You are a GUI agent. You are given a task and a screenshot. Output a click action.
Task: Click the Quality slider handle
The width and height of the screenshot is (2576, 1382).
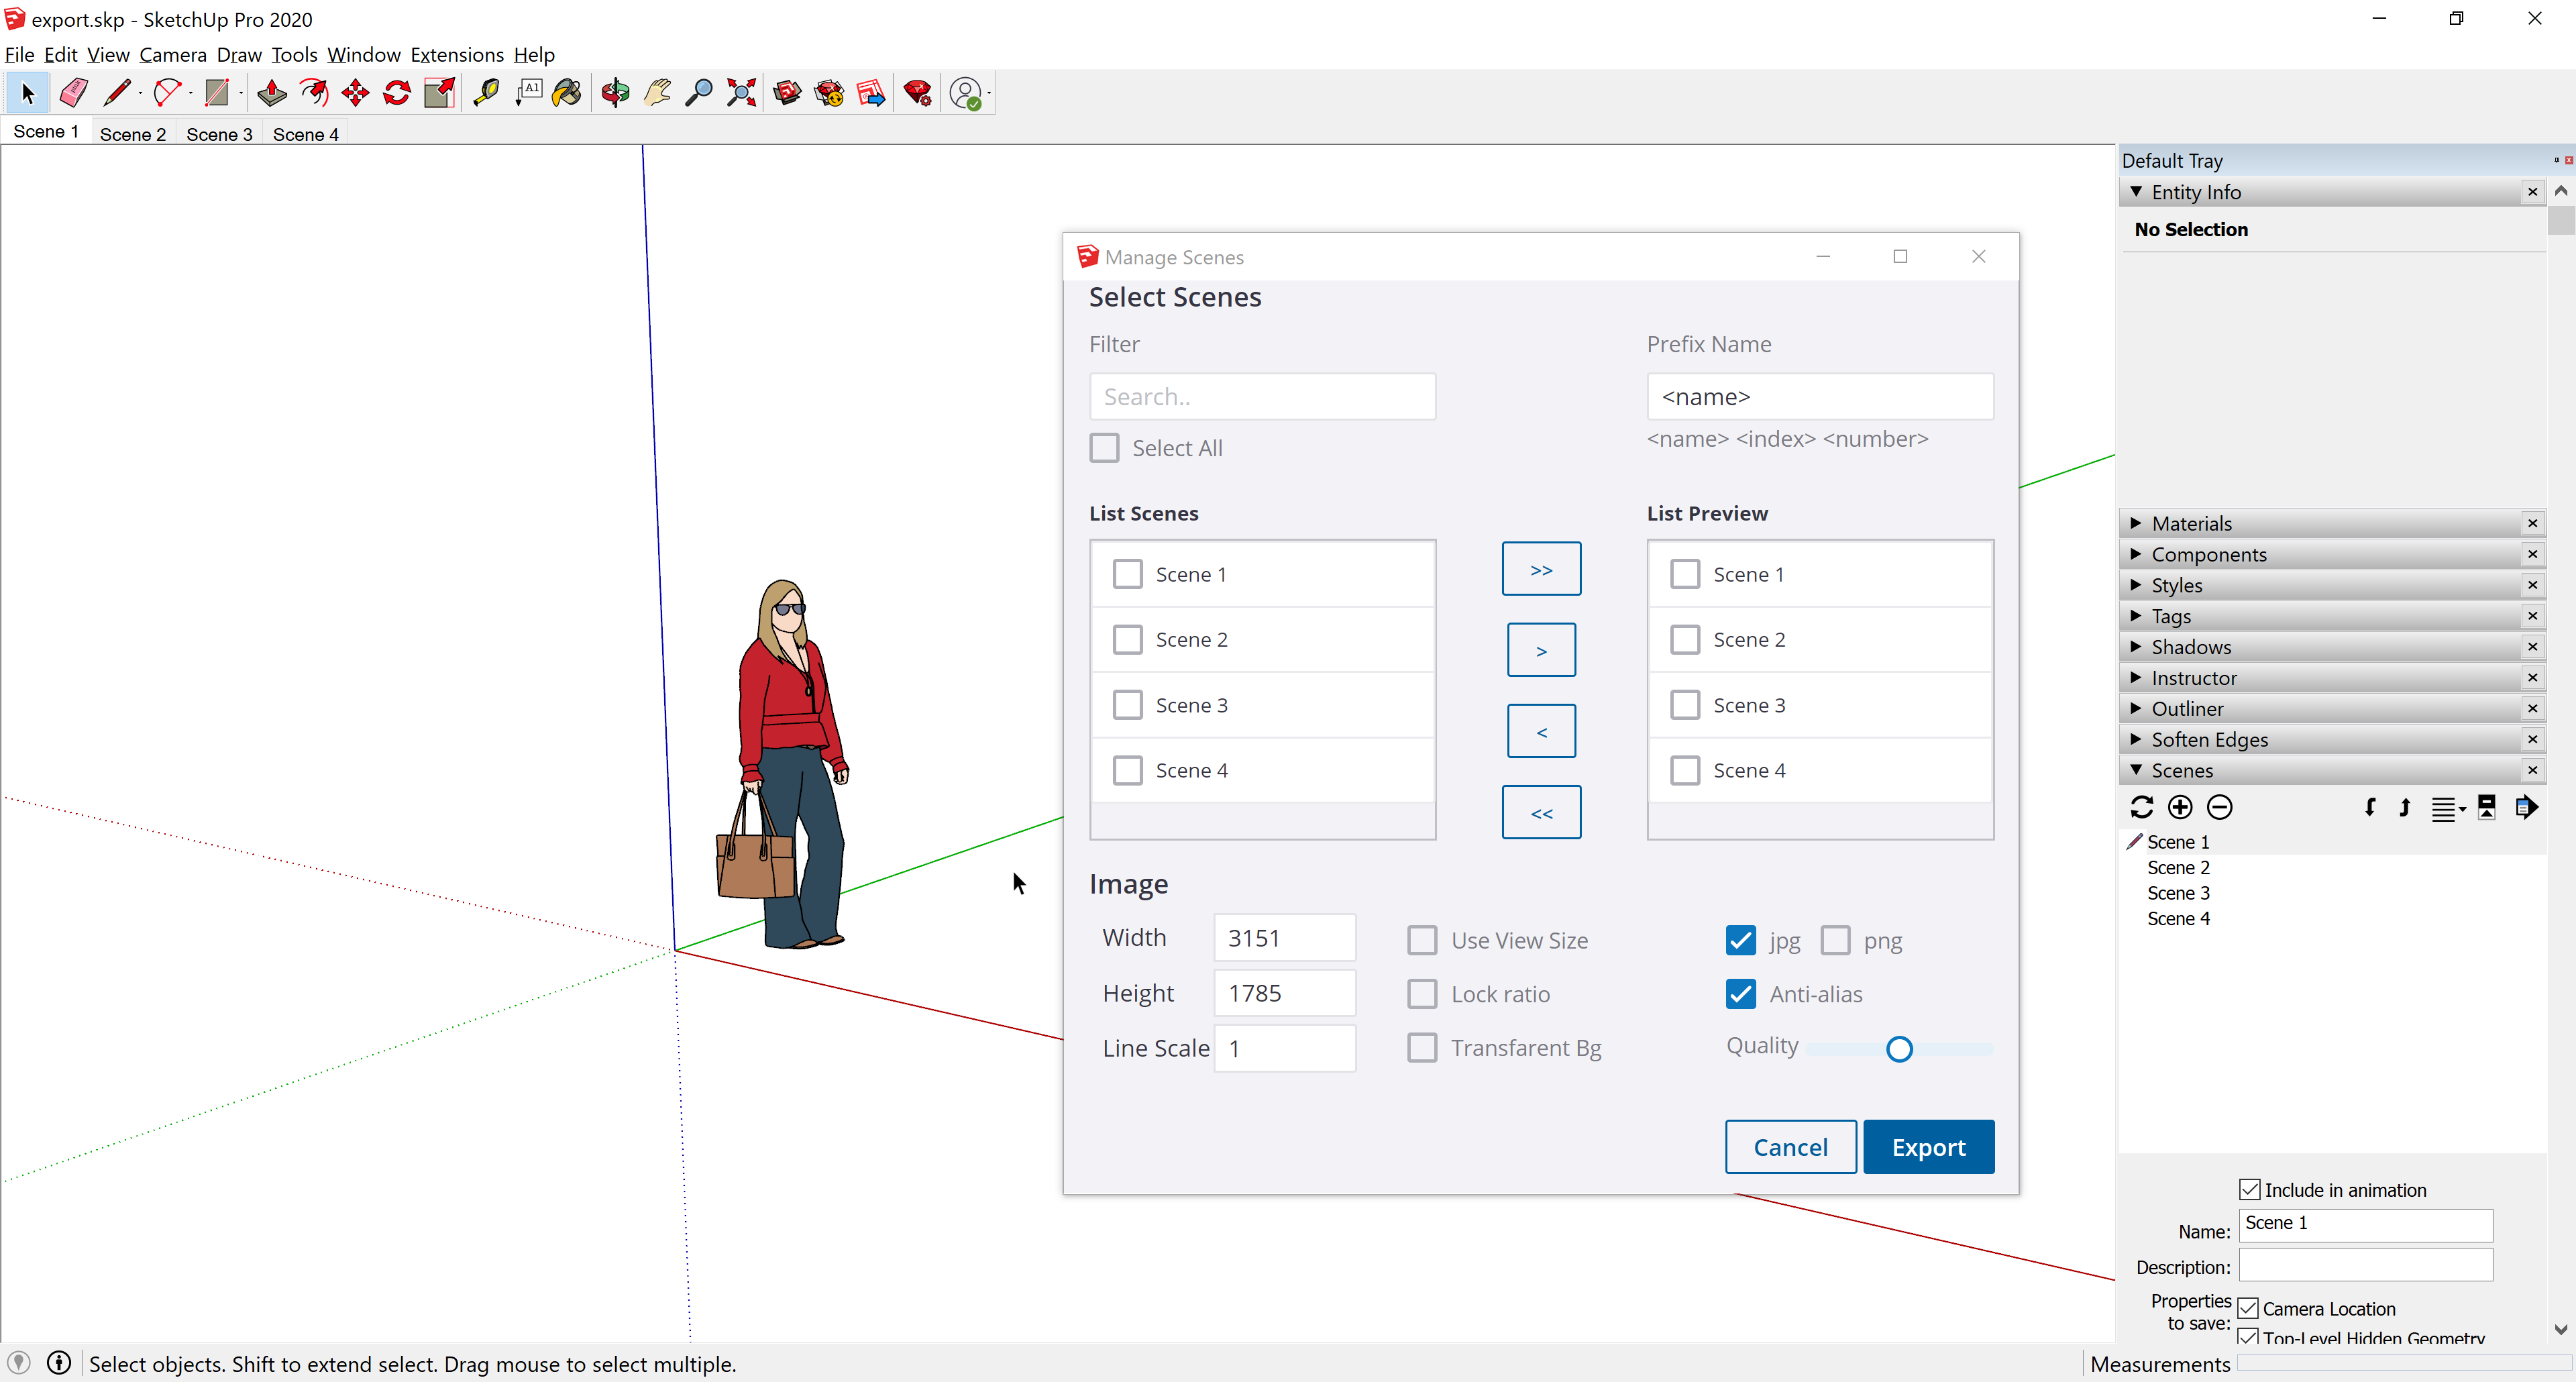pyautogui.click(x=1899, y=1049)
